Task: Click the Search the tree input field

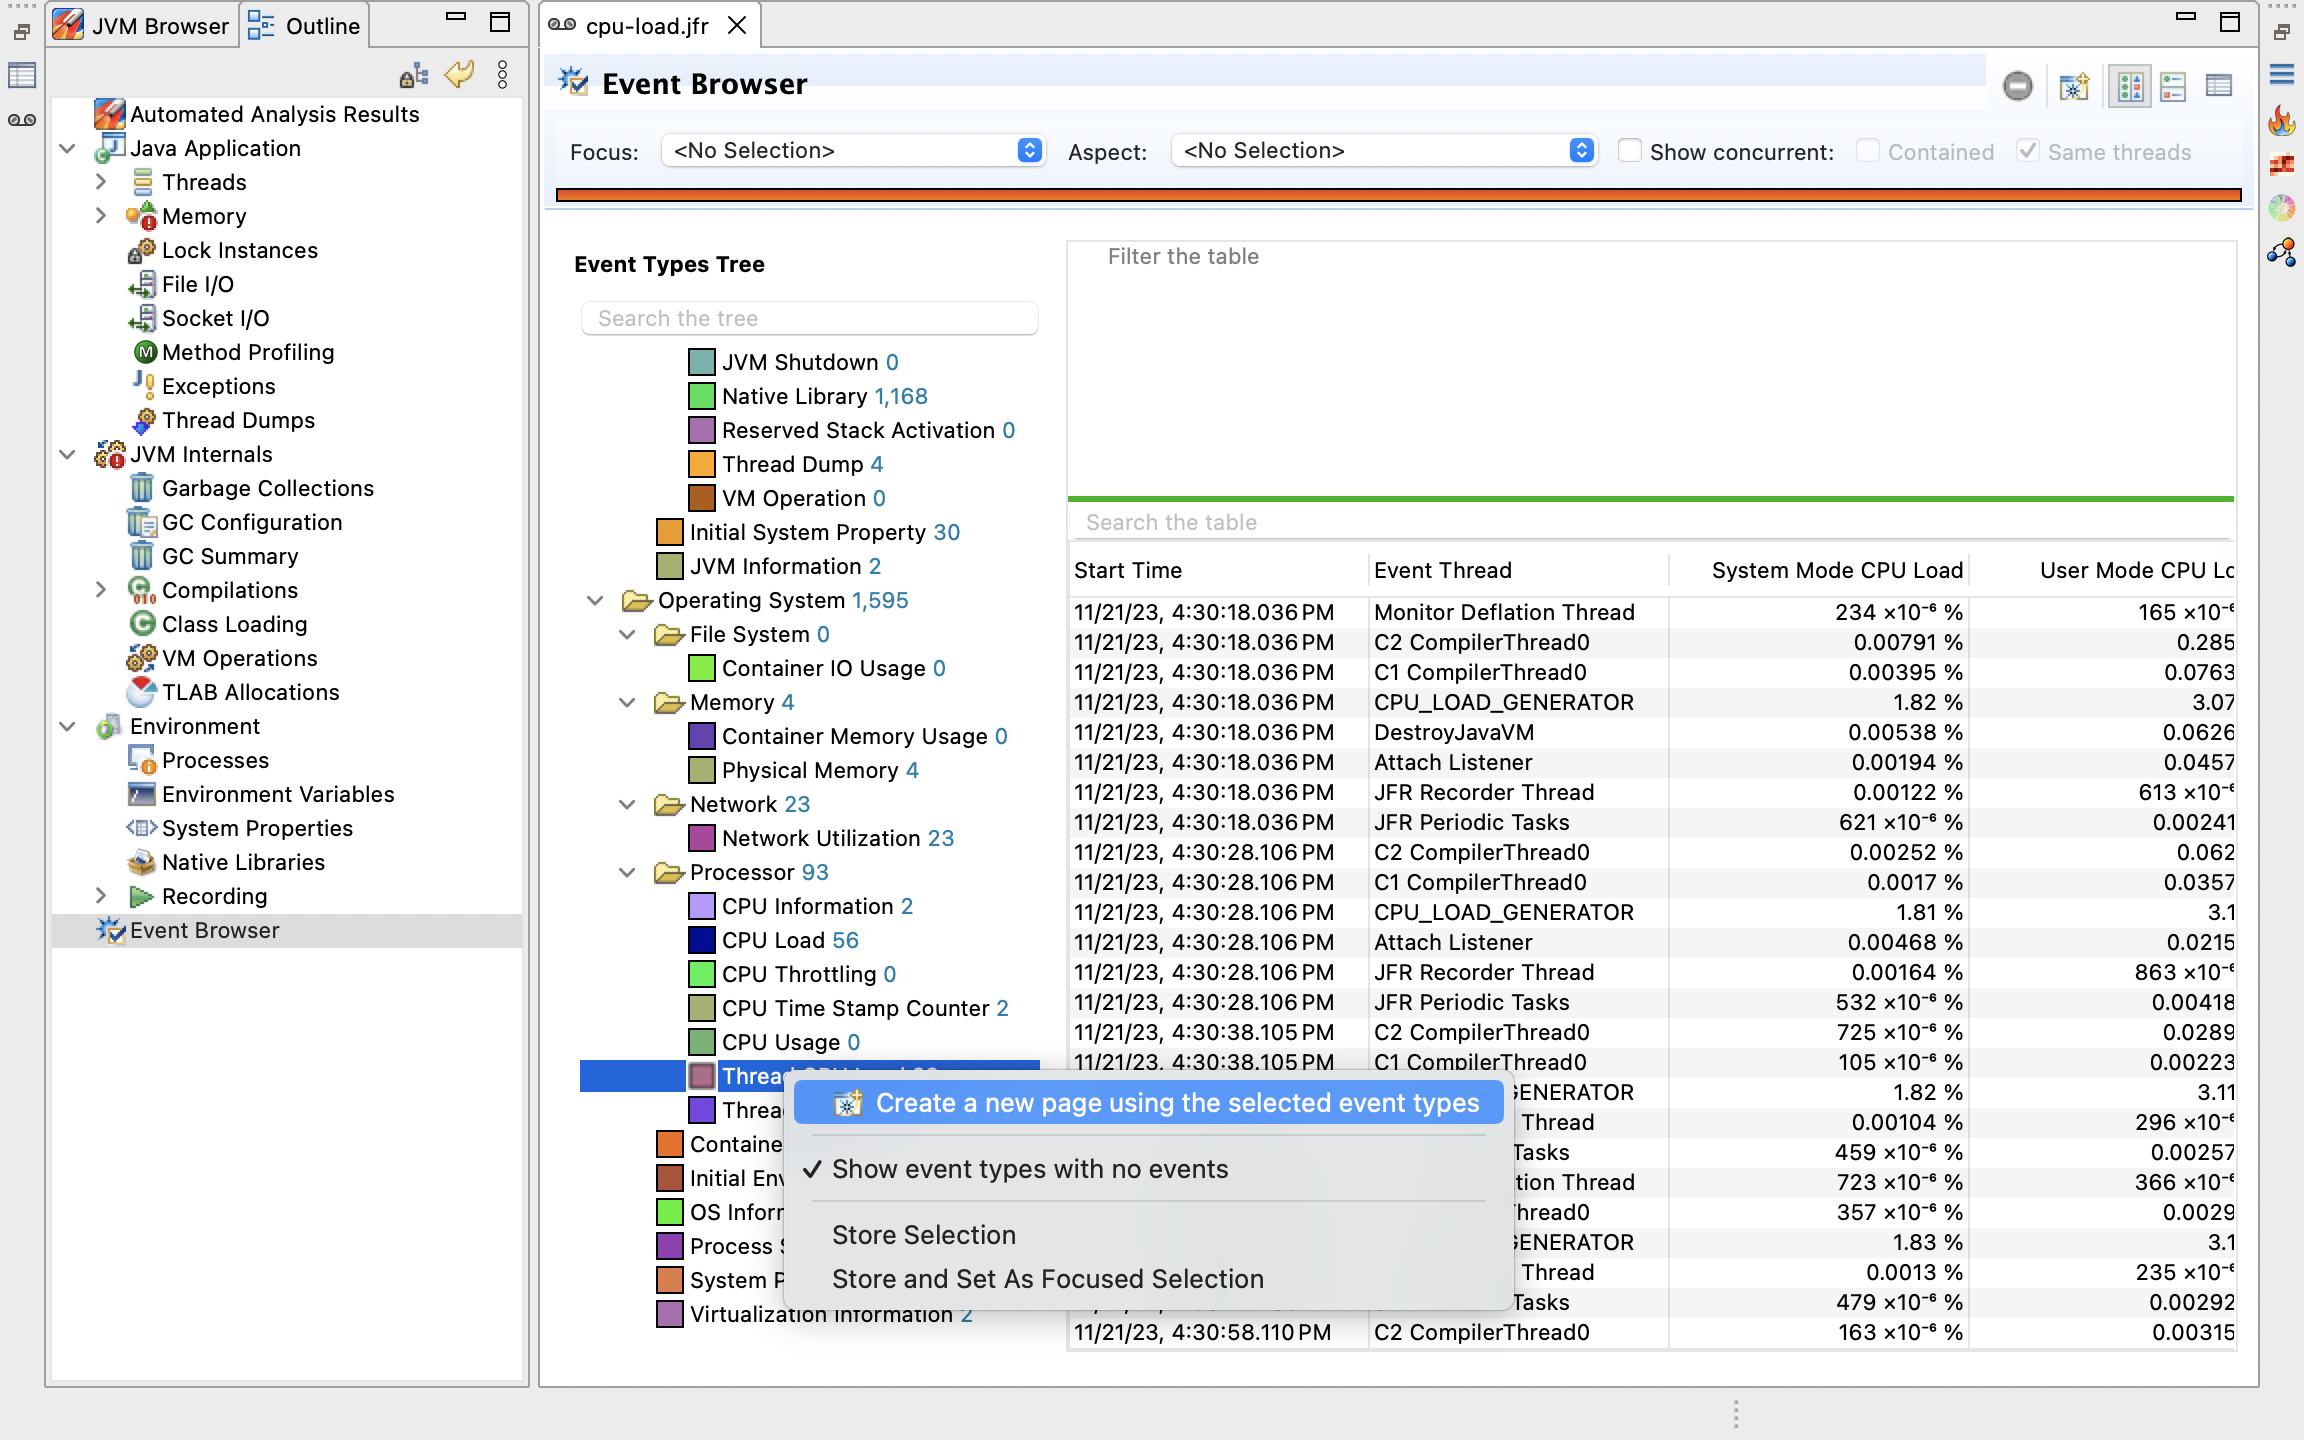Action: pyautogui.click(x=809, y=318)
